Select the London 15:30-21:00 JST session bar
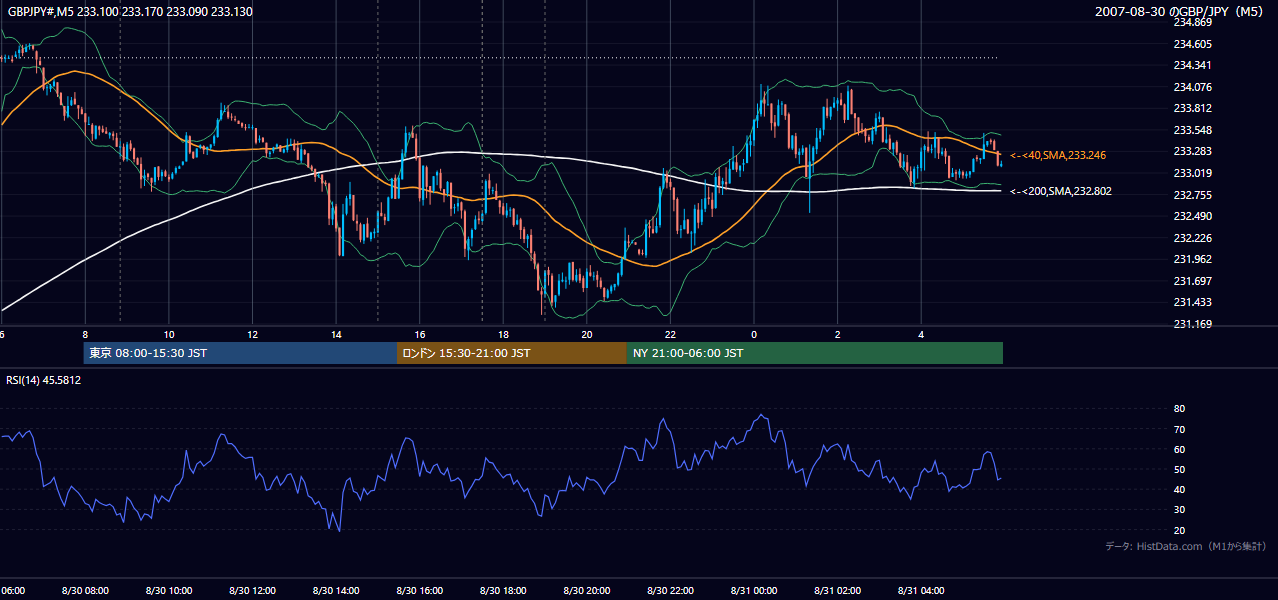This screenshot has height=600, width=1278. (512, 353)
